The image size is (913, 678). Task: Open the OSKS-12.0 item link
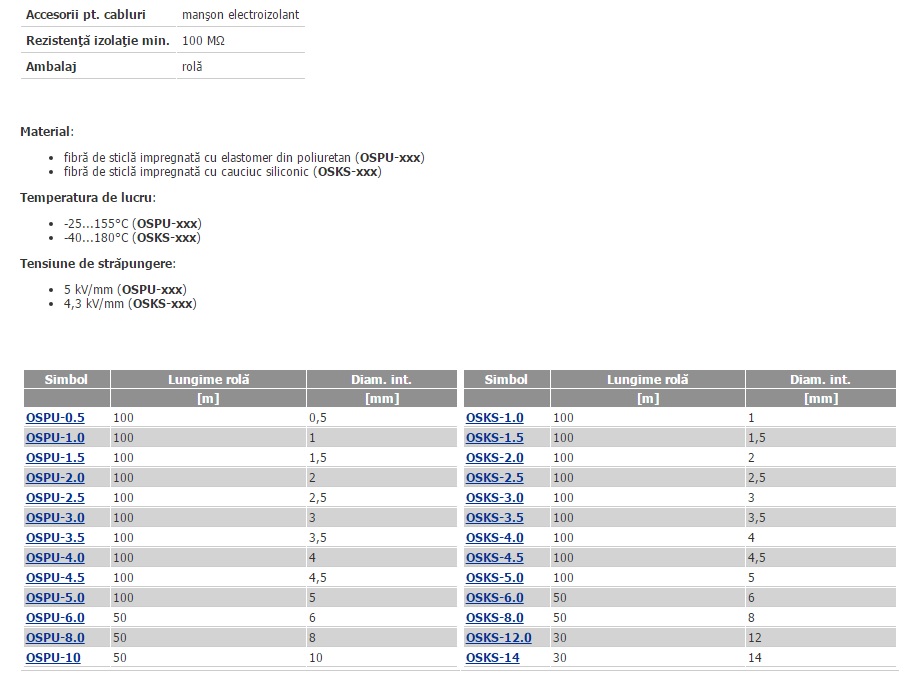[x=498, y=638]
